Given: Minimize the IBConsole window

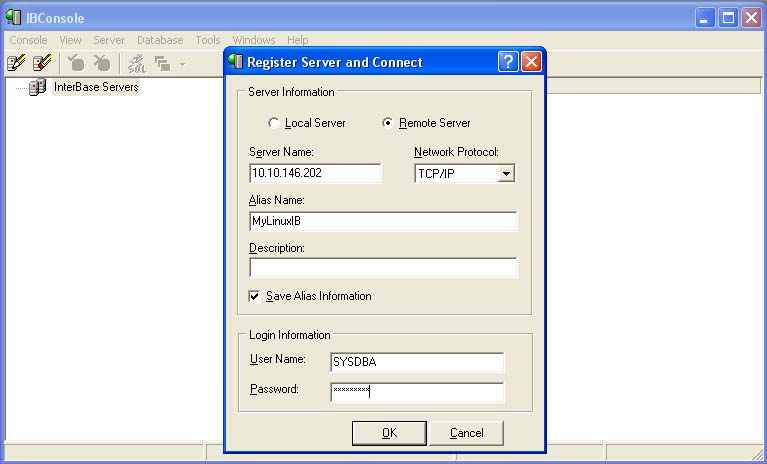Looking at the screenshot, I should click(x=705, y=18).
